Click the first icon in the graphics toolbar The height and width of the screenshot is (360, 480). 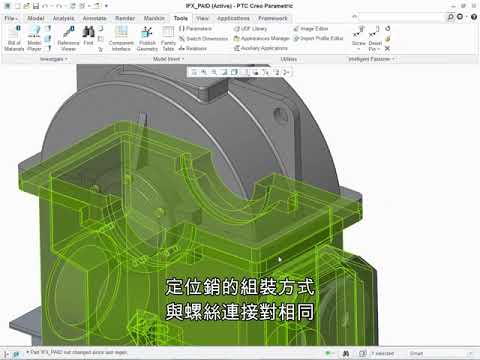point(194,72)
